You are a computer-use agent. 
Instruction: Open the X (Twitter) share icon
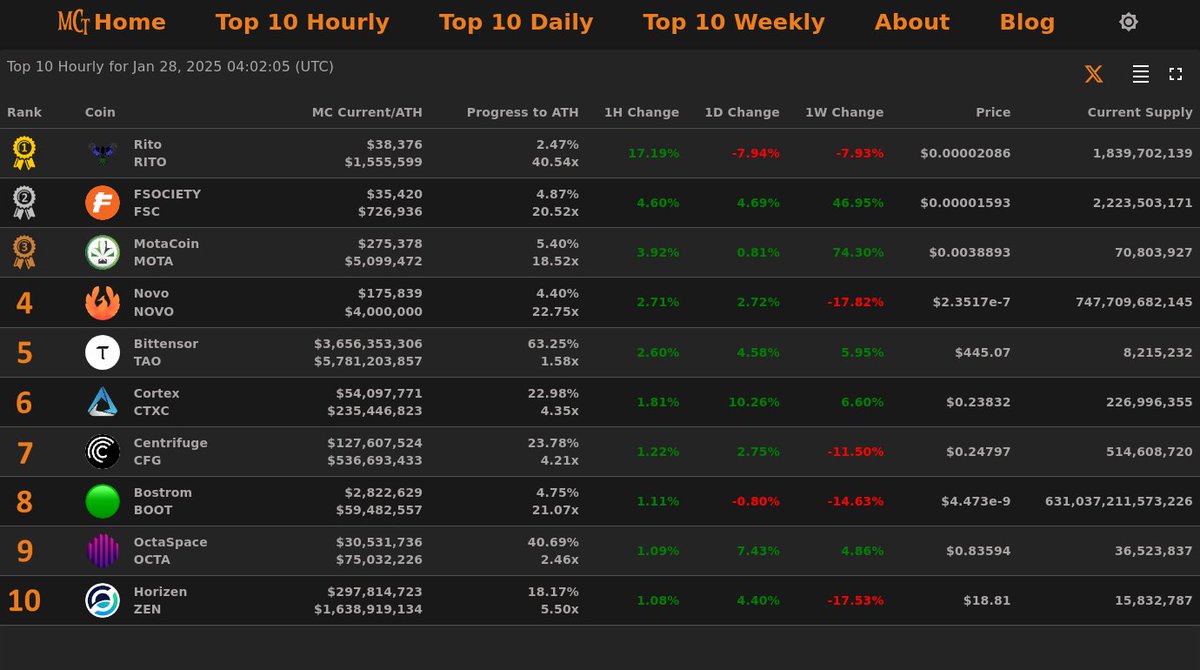[x=1094, y=74]
